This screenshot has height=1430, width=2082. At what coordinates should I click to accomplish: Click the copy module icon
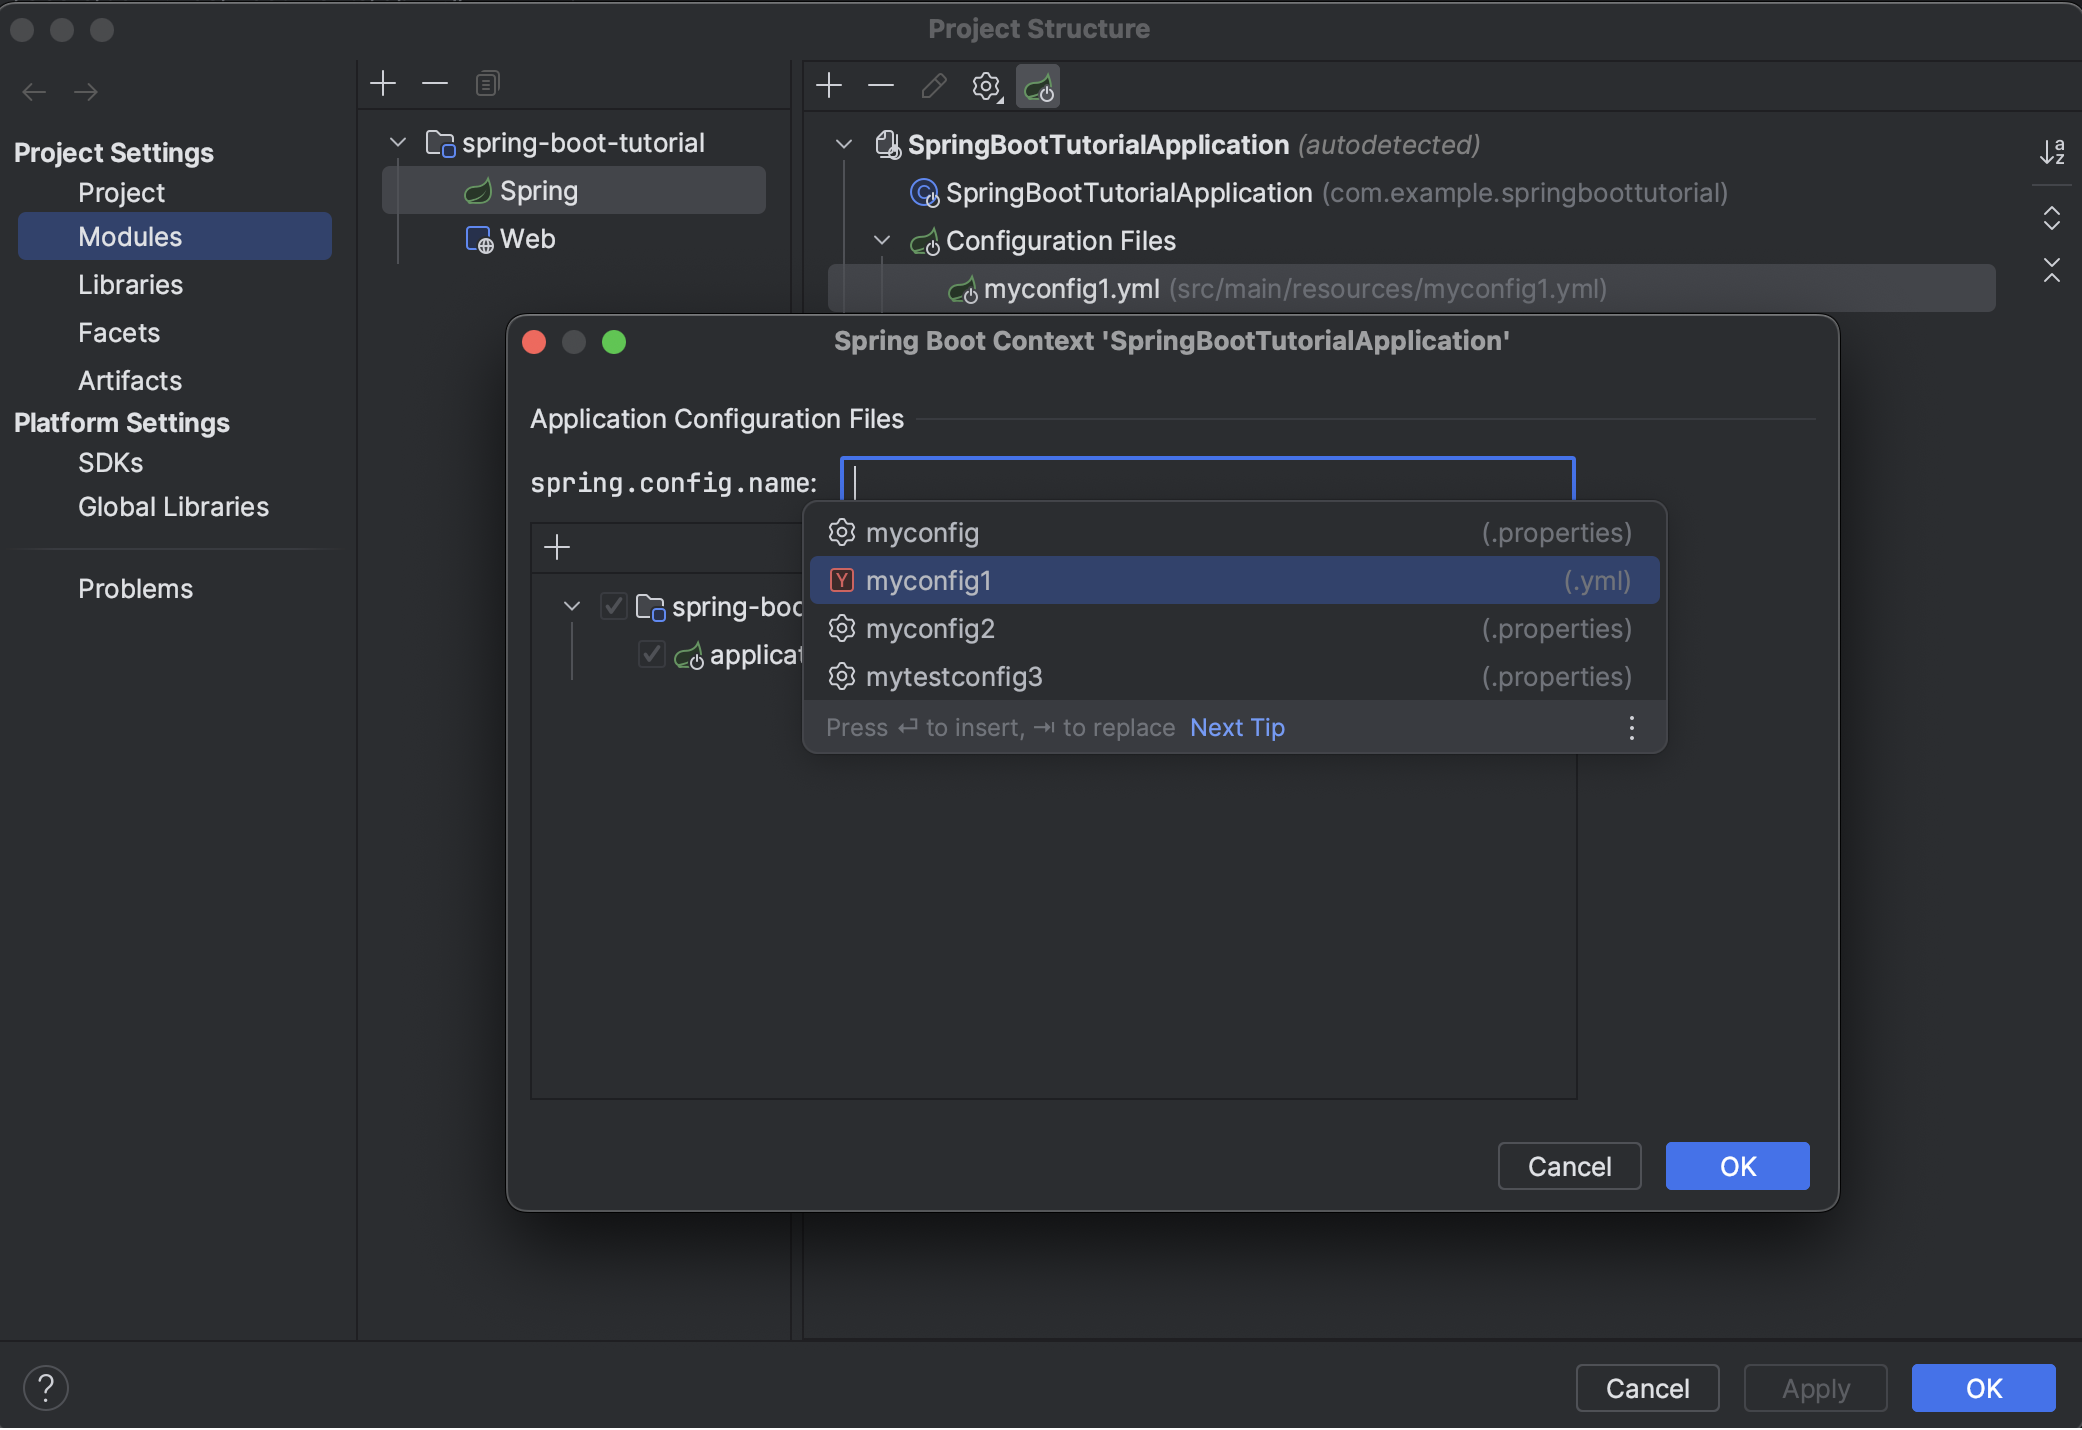[487, 83]
